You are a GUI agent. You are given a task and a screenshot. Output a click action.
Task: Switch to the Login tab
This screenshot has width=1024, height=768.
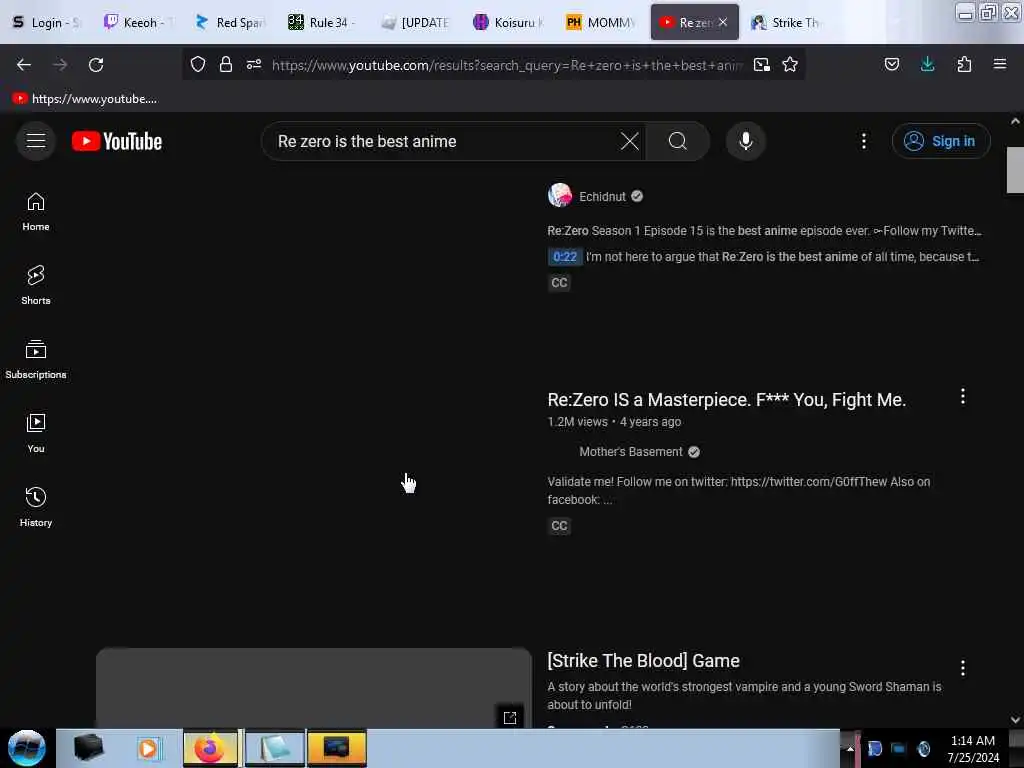point(46,23)
